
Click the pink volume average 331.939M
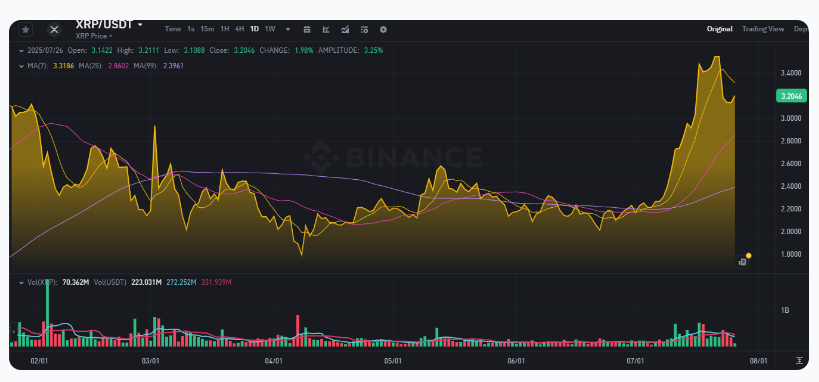click(x=216, y=283)
